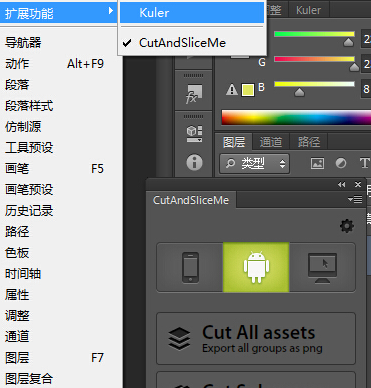Image resolution: width=371 pixels, height=388 pixels.
Task: Open the Info panel icon
Action: tap(194, 162)
